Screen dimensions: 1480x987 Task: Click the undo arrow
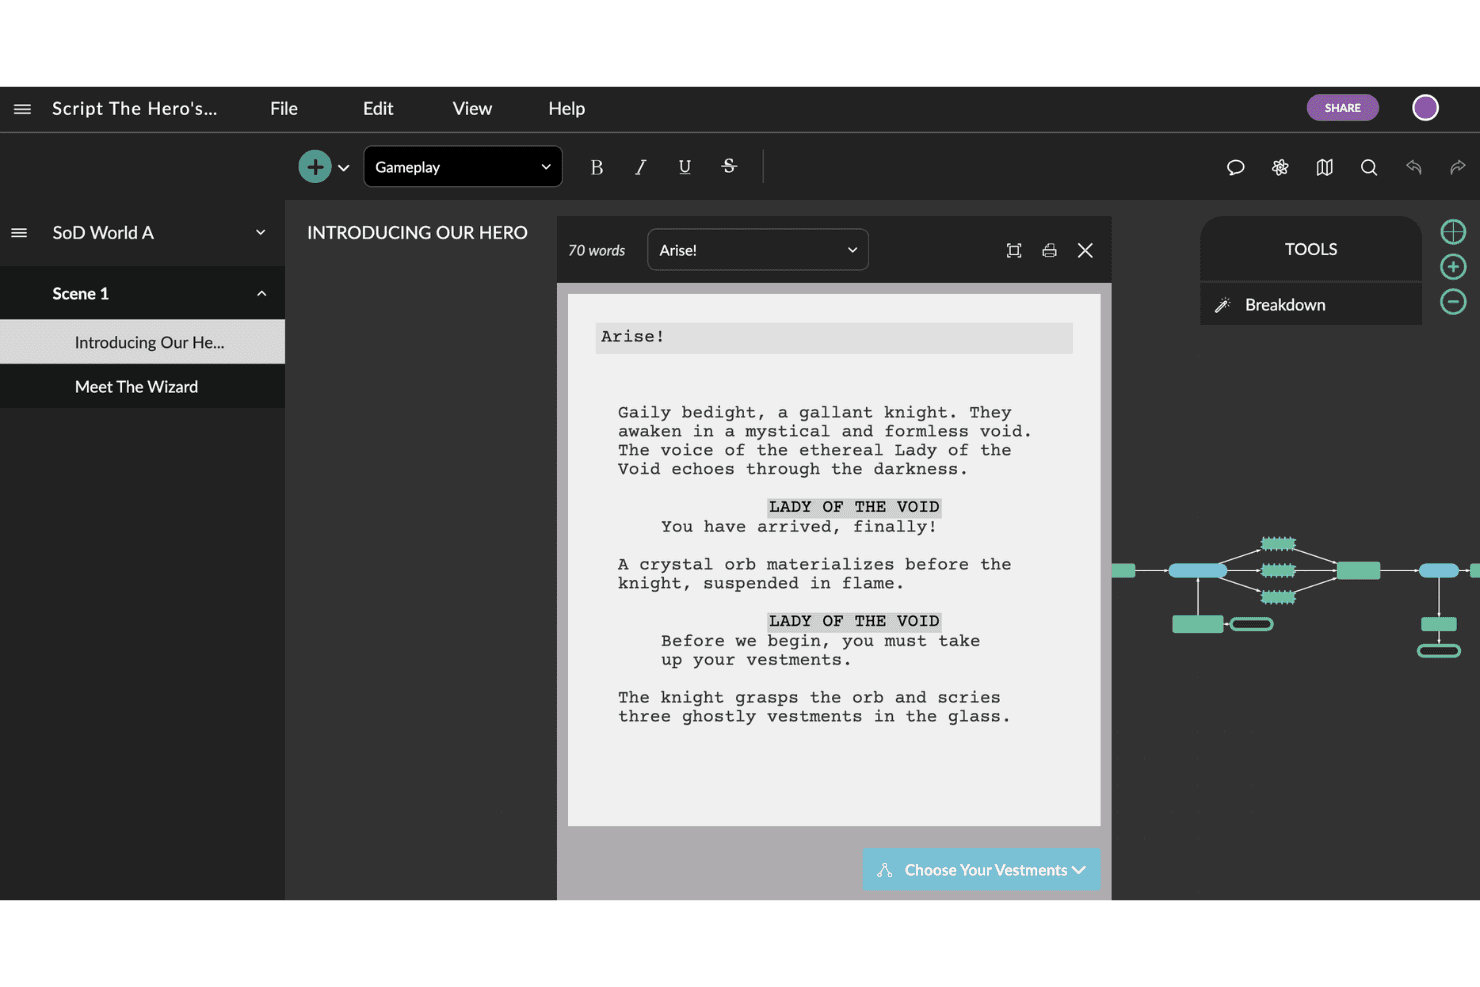pos(1413,167)
